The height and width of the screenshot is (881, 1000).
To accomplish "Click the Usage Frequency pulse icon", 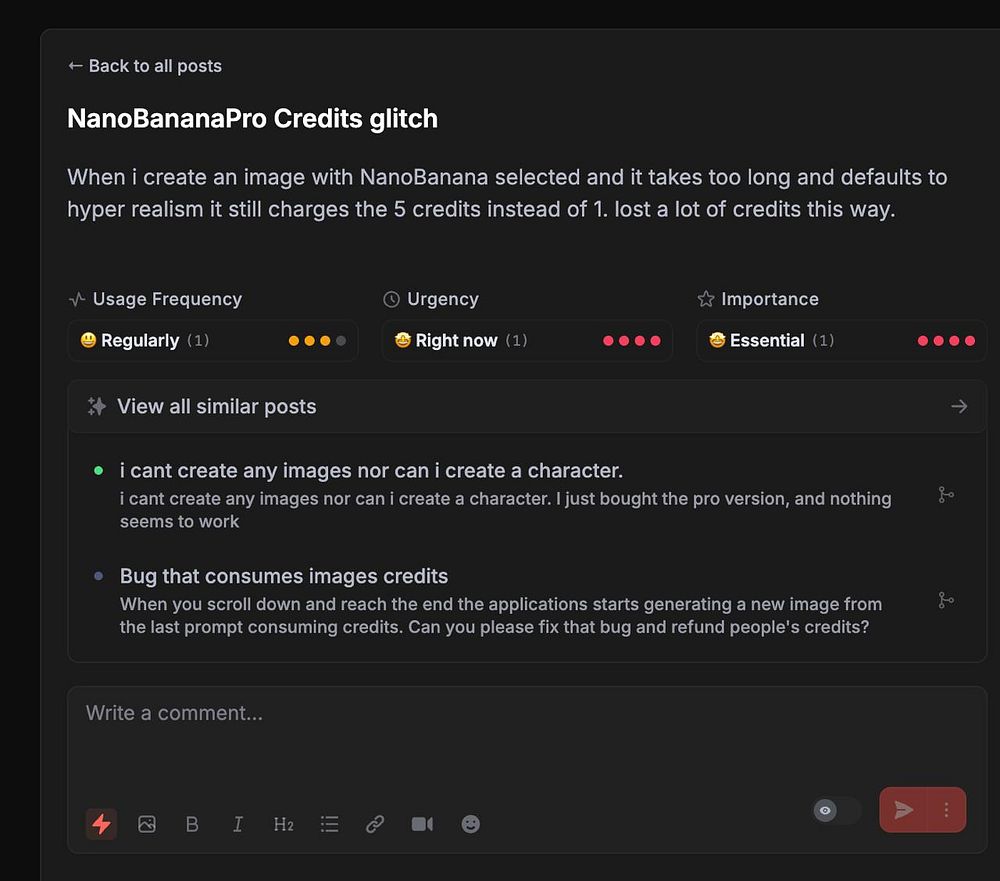I will click(x=77, y=299).
